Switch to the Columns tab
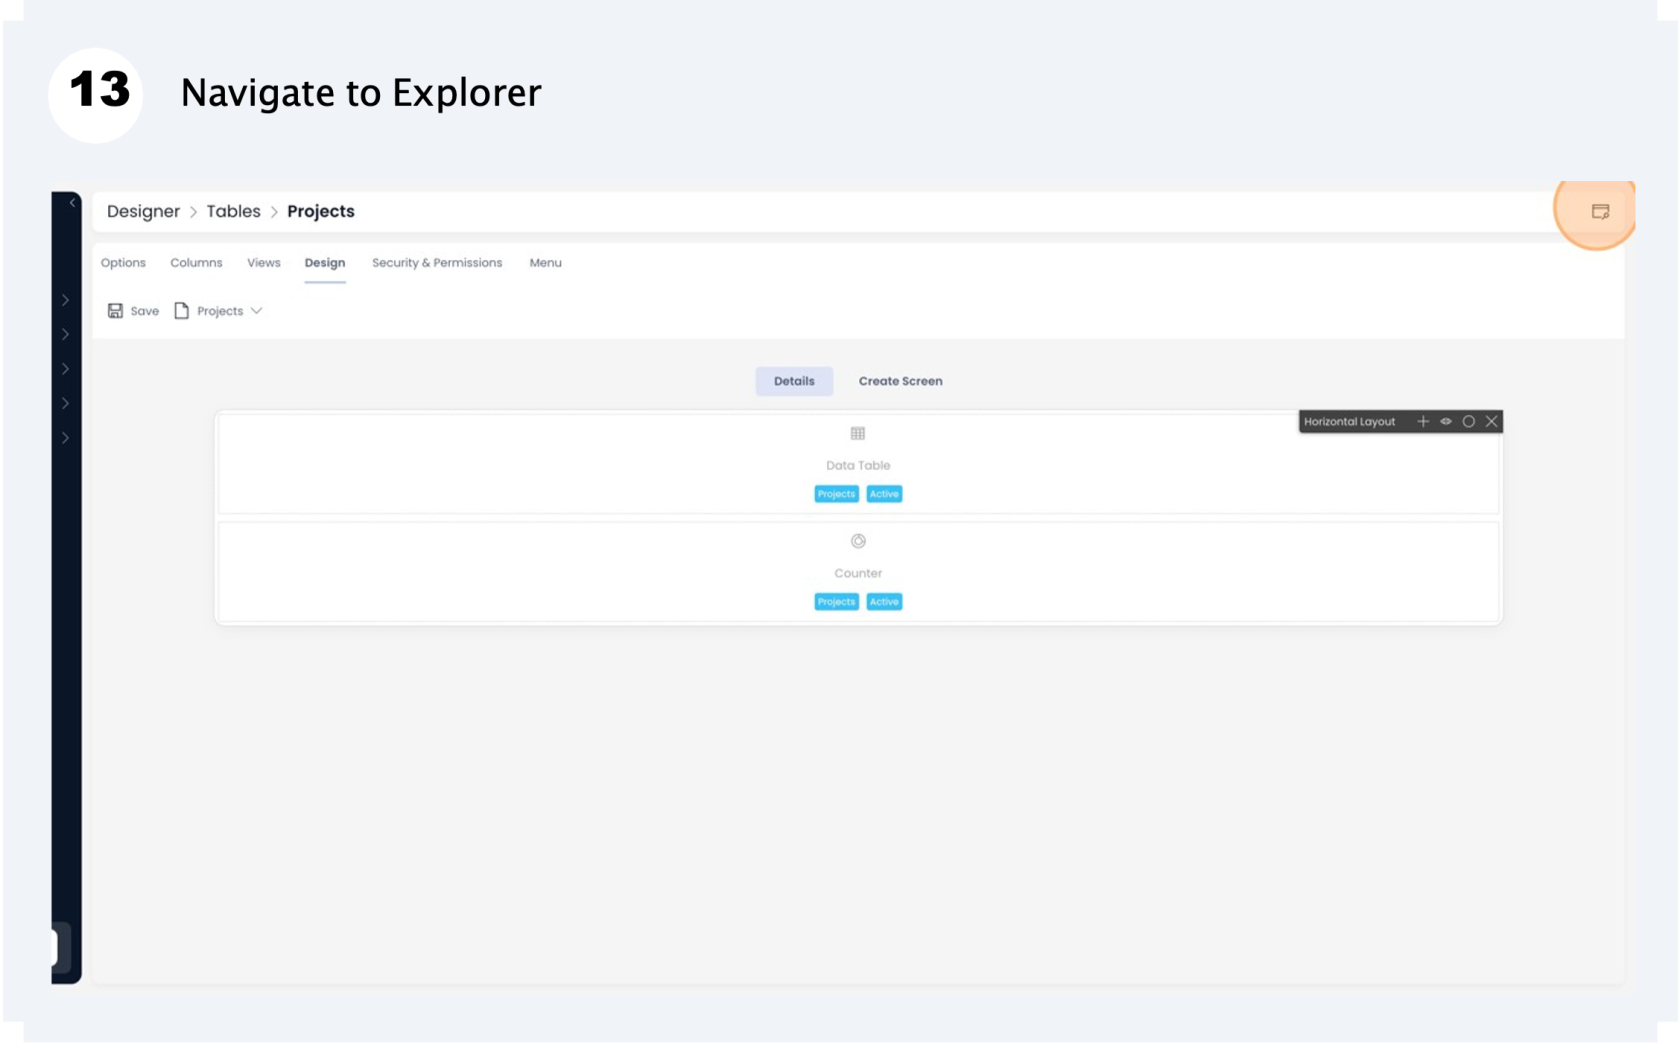Image resolution: width=1680 pixels, height=1048 pixels. (x=196, y=263)
